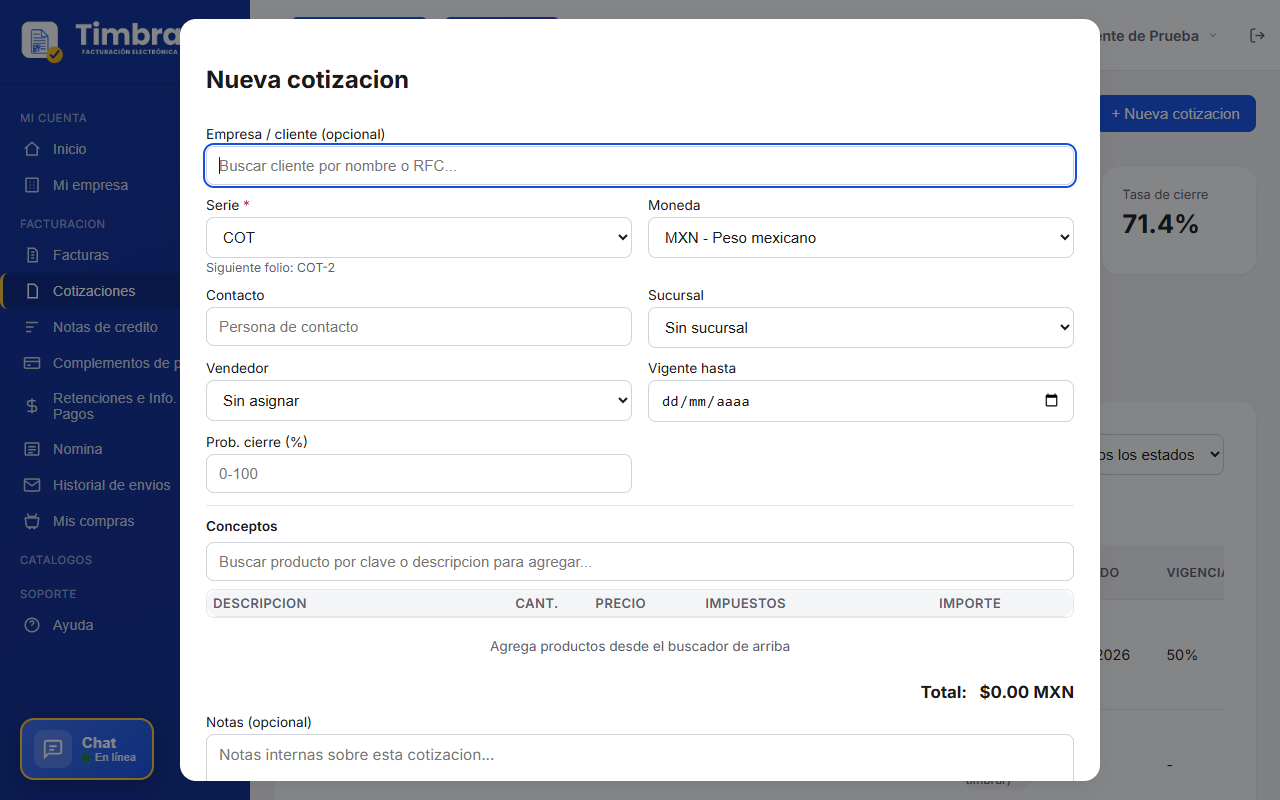The height and width of the screenshot is (800, 1280).
Task: Expand the Vendedor dropdown set to Sin asignar
Action: pyautogui.click(x=419, y=401)
